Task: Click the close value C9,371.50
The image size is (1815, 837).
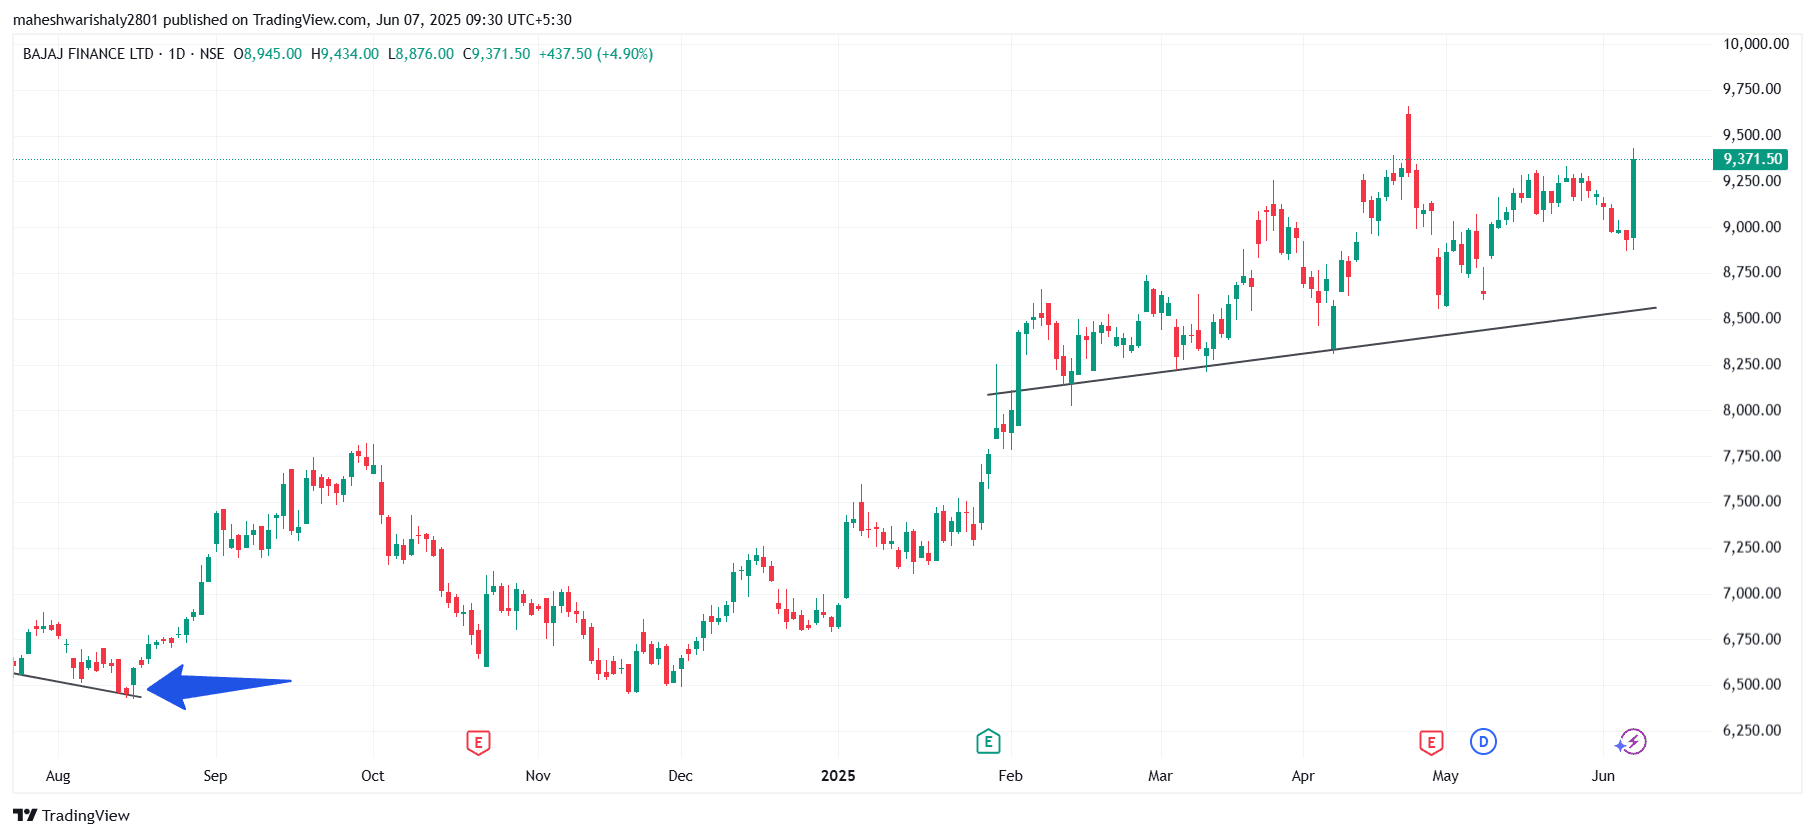Action: pyautogui.click(x=497, y=54)
